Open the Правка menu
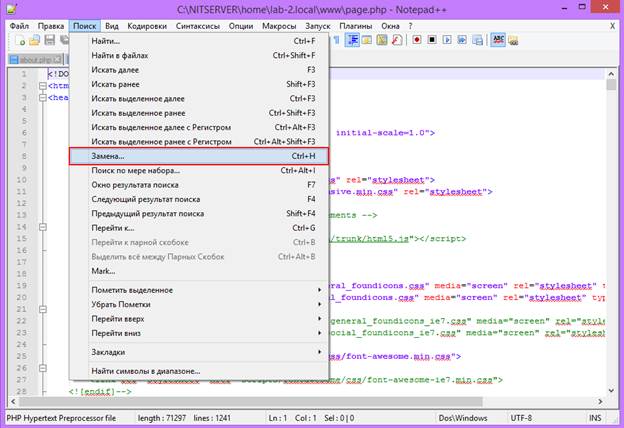This screenshot has height=428, width=624. click(x=51, y=26)
